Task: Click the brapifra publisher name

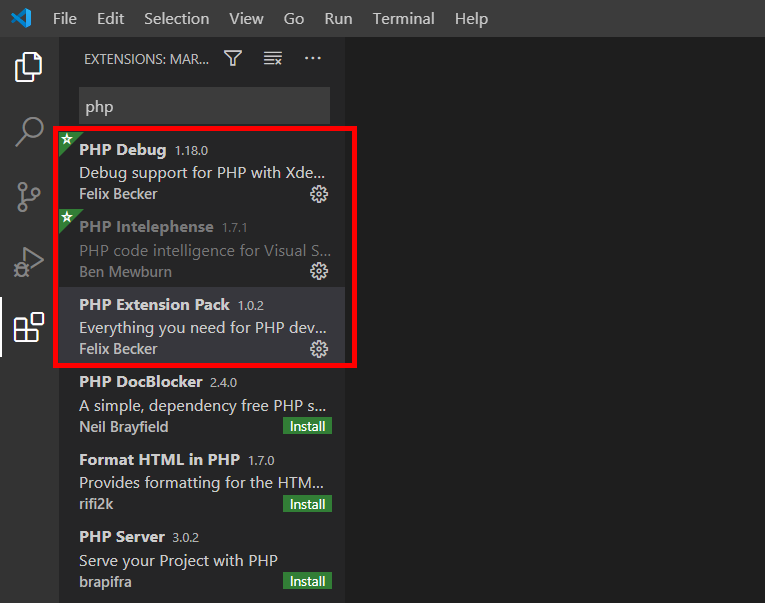Action: click(105, 582)
